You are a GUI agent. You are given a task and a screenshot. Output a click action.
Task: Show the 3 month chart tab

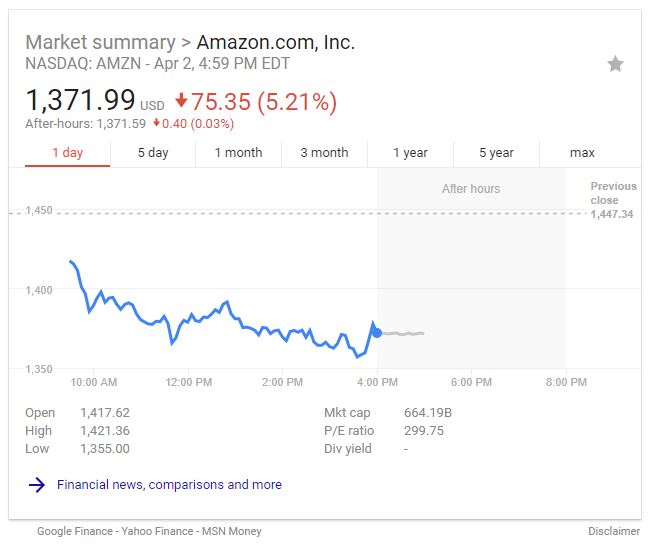[324, 153]
